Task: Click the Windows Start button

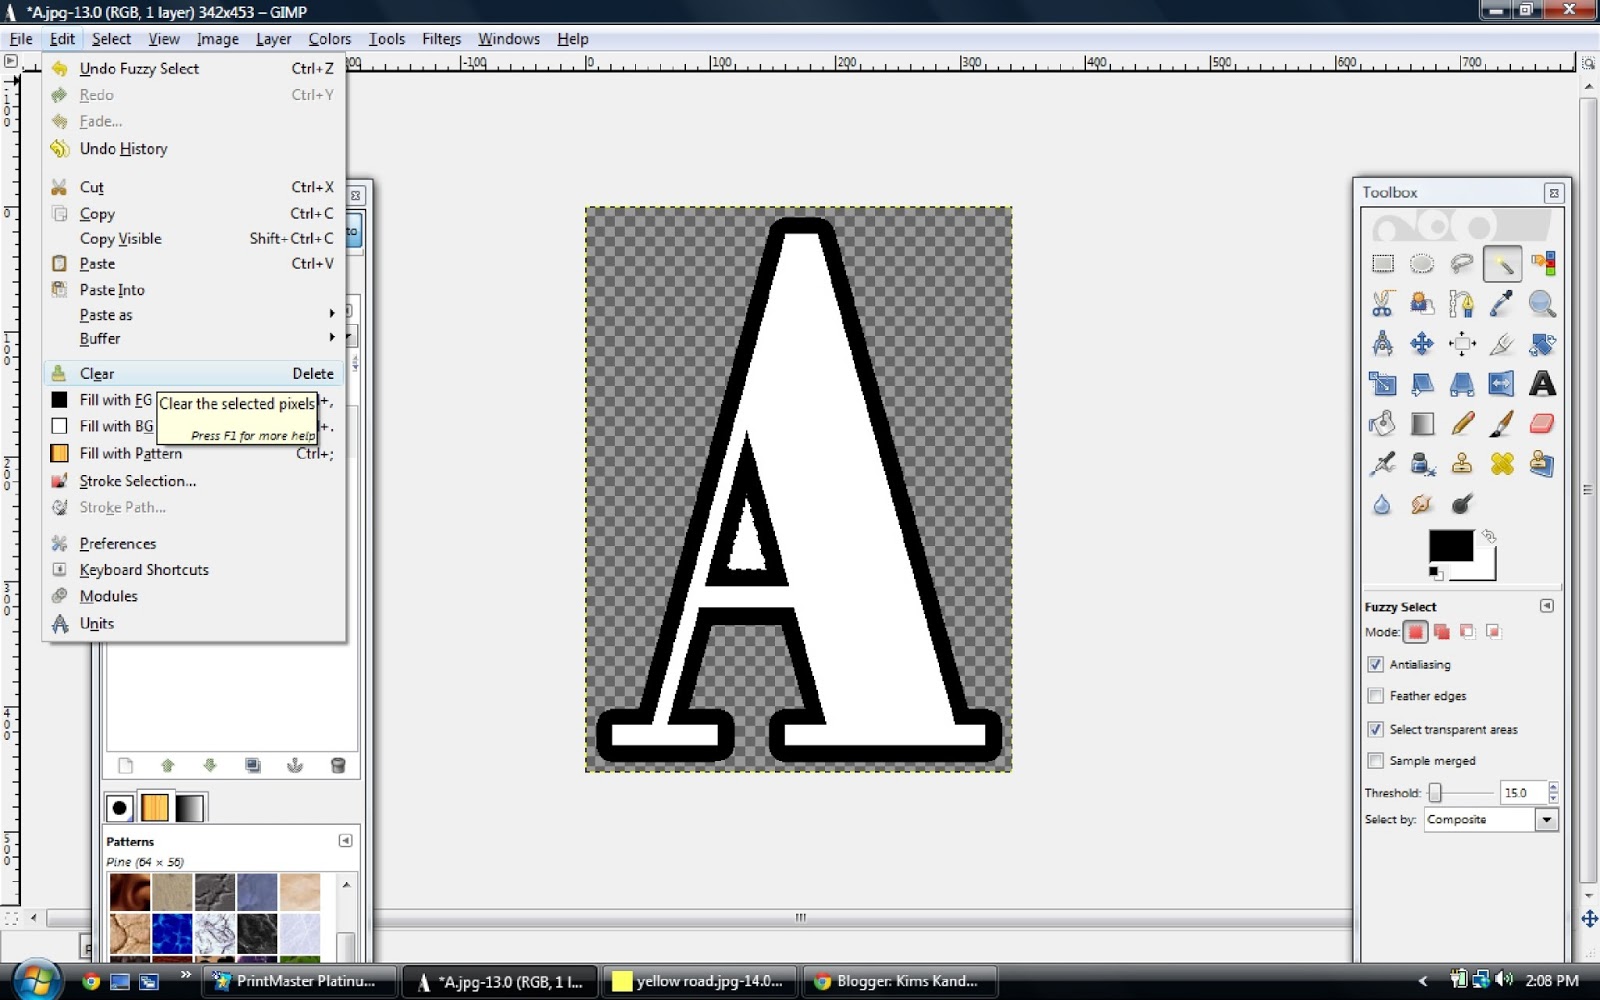Action: [36, 981]
